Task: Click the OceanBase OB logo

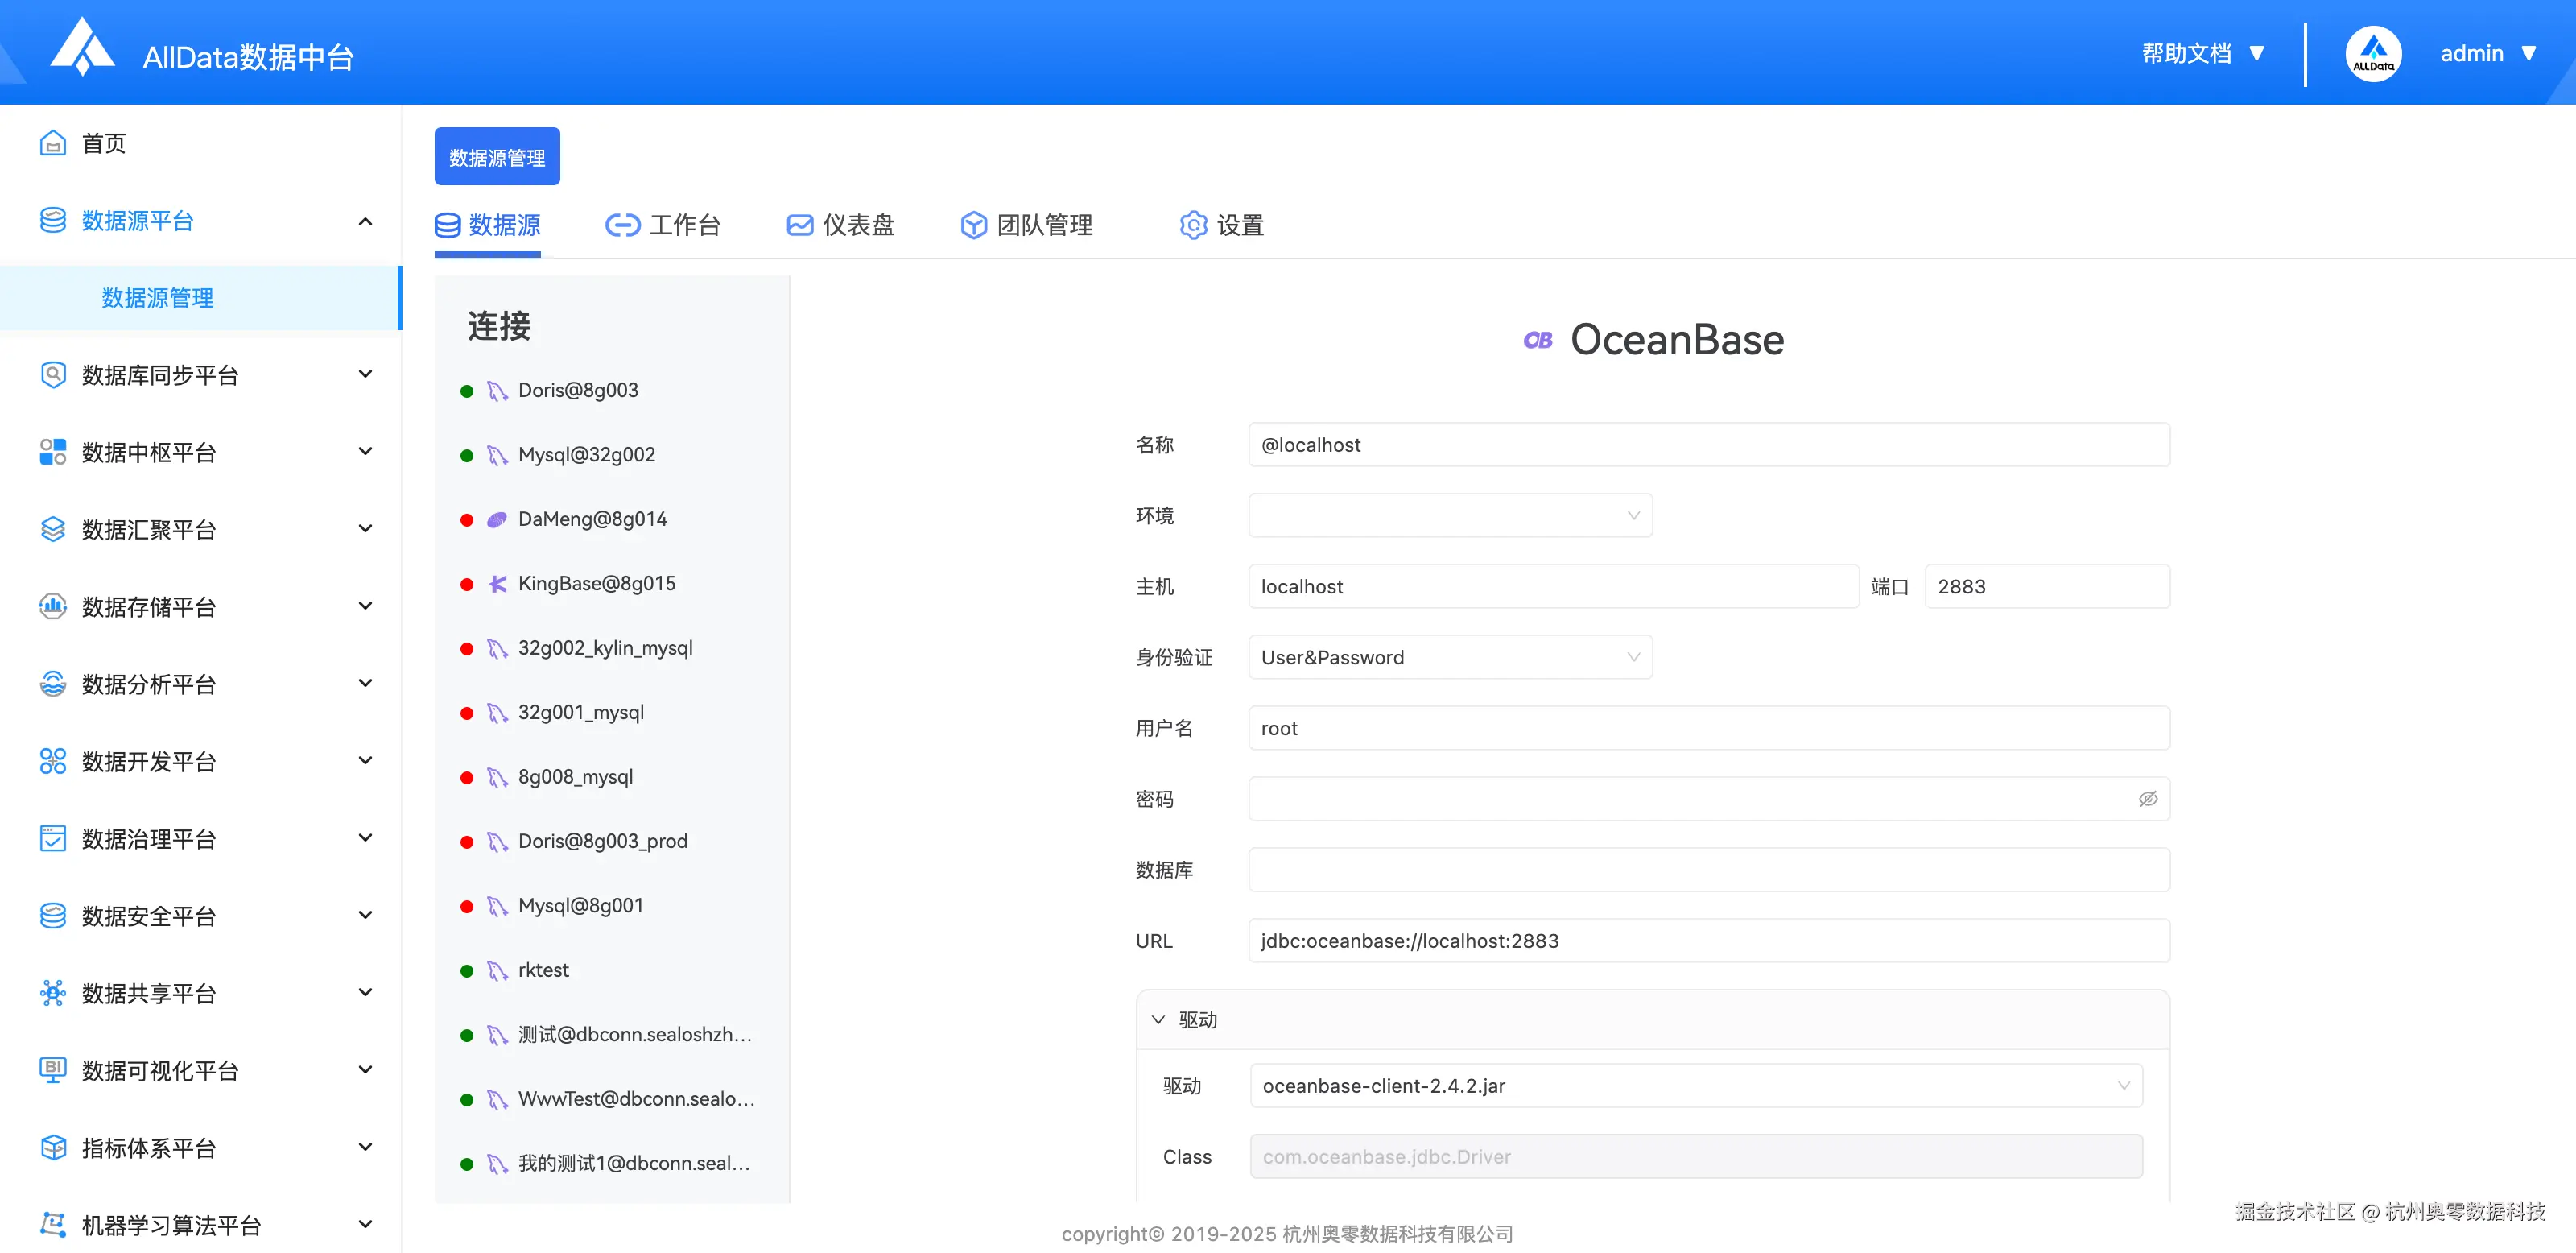Action: click(1538, 341)
